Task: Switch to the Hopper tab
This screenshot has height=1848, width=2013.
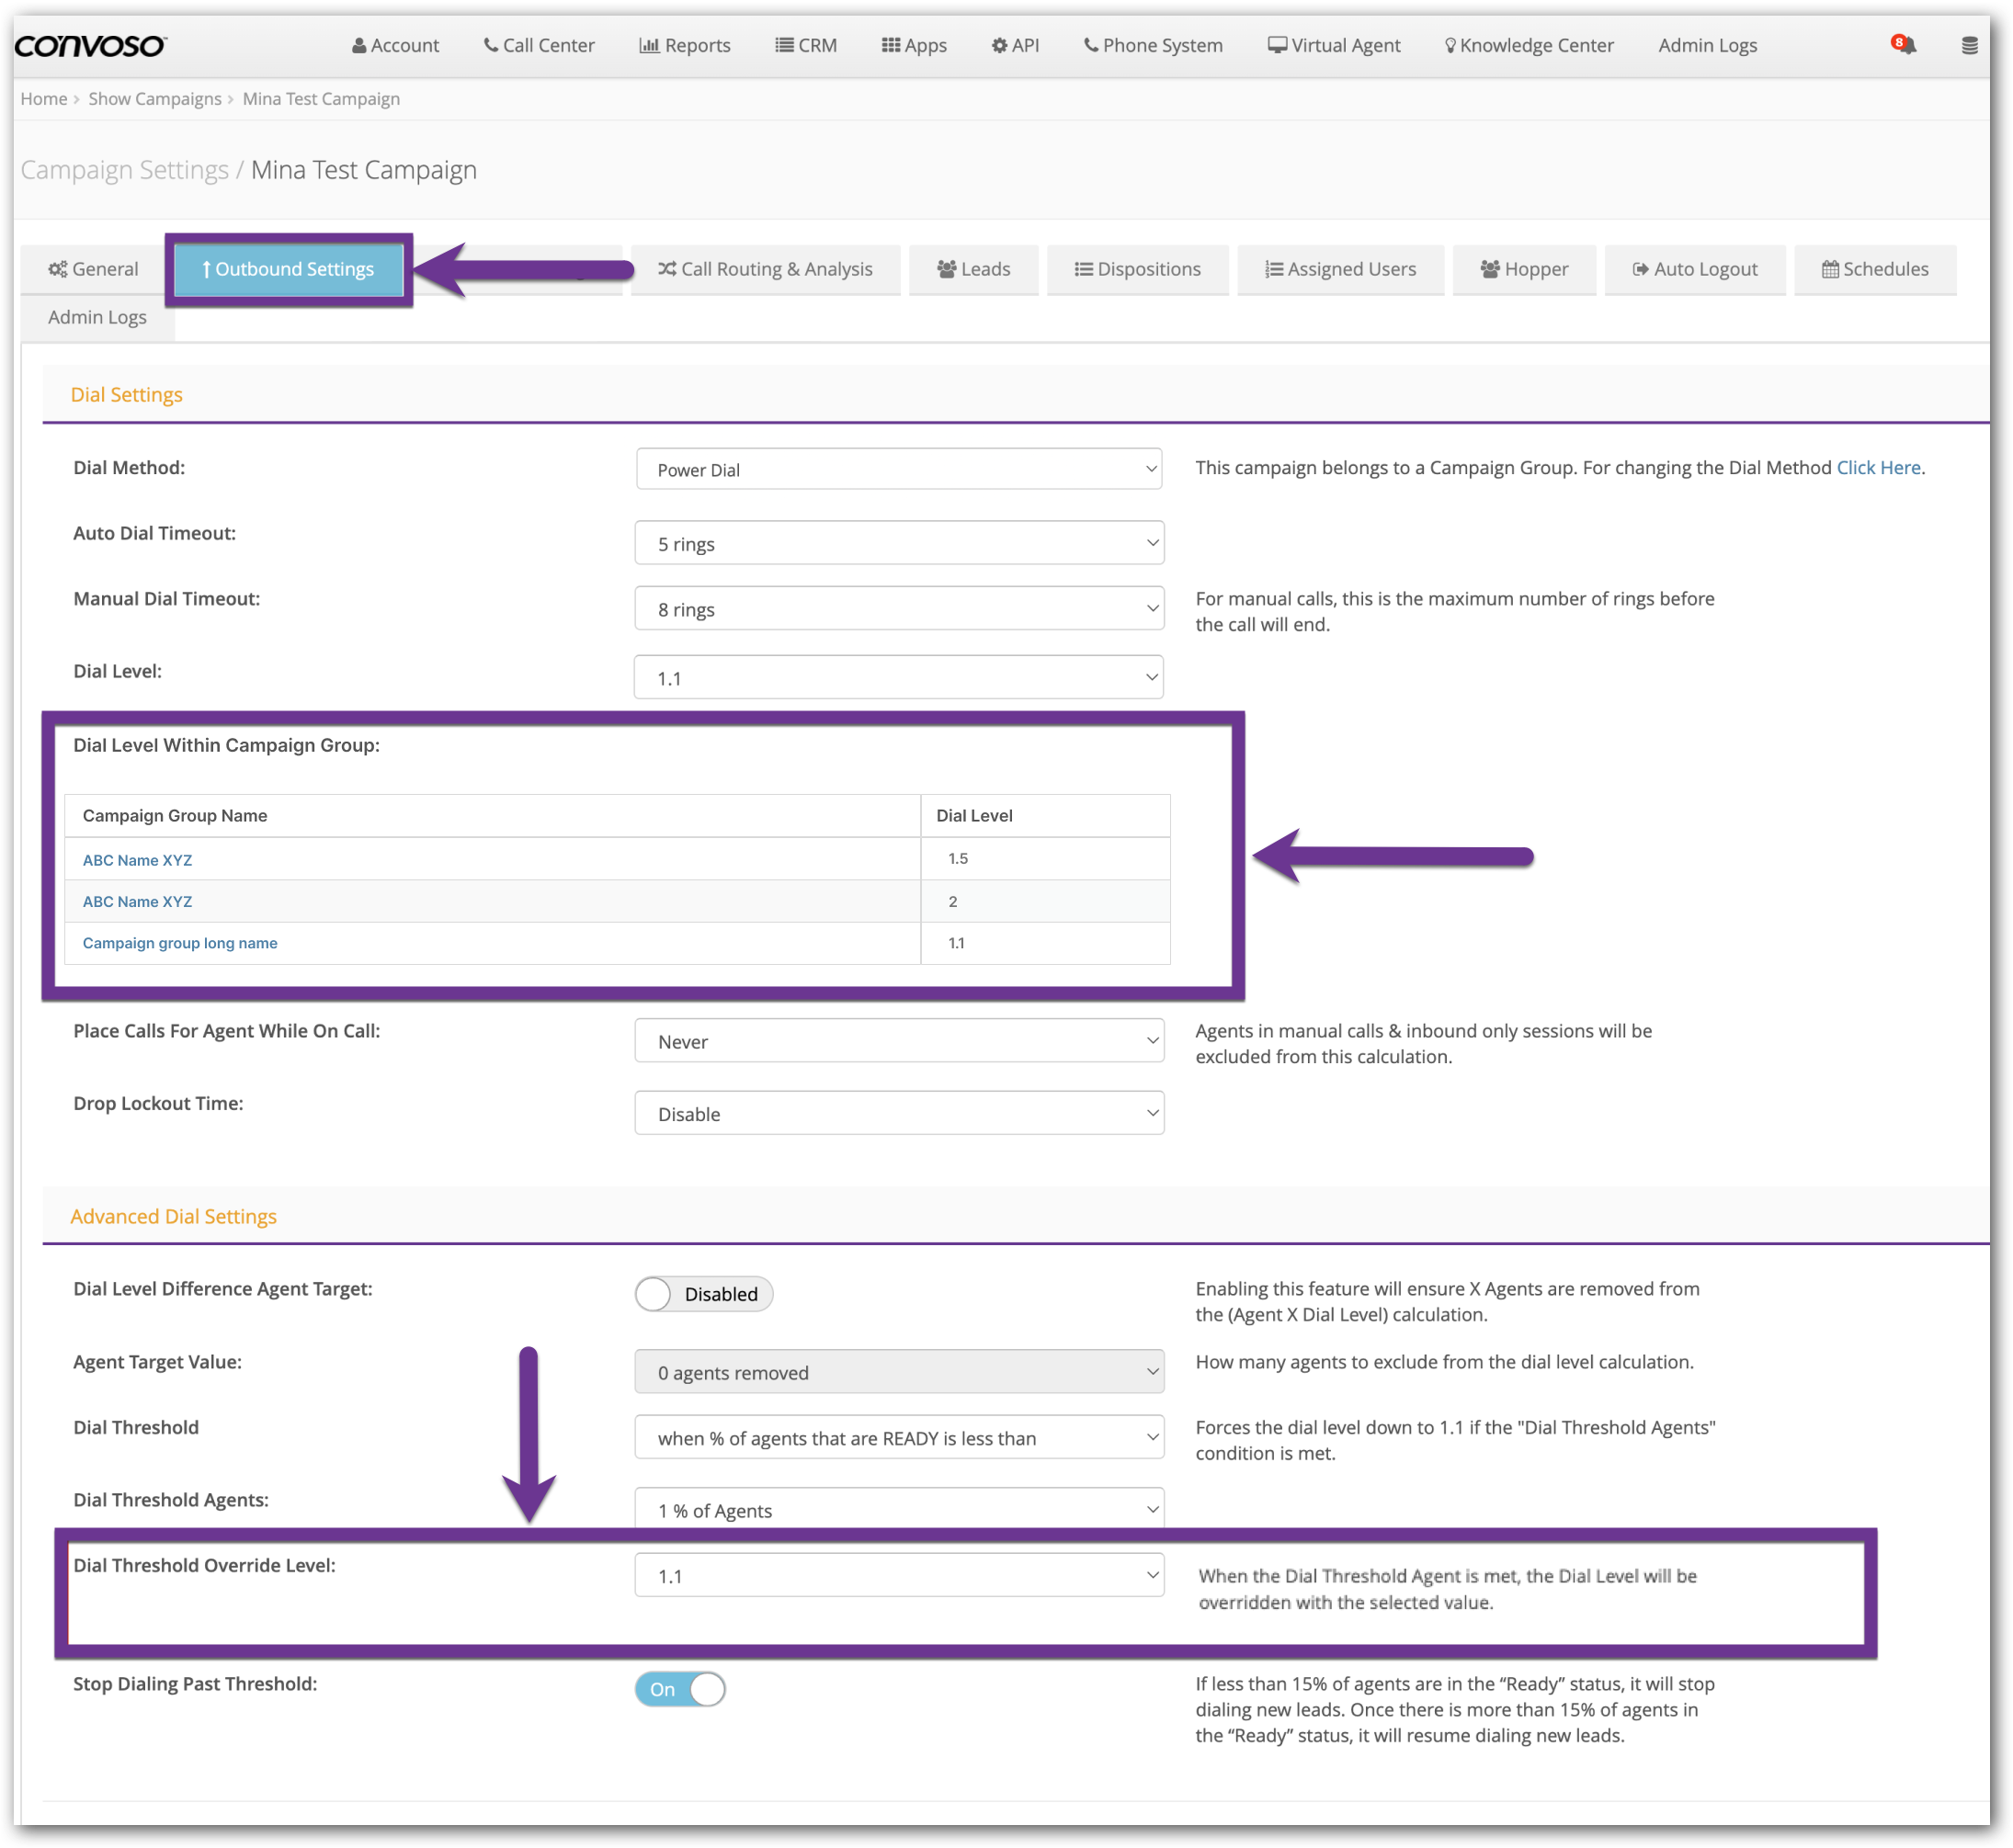Action: pos(1523,269)
